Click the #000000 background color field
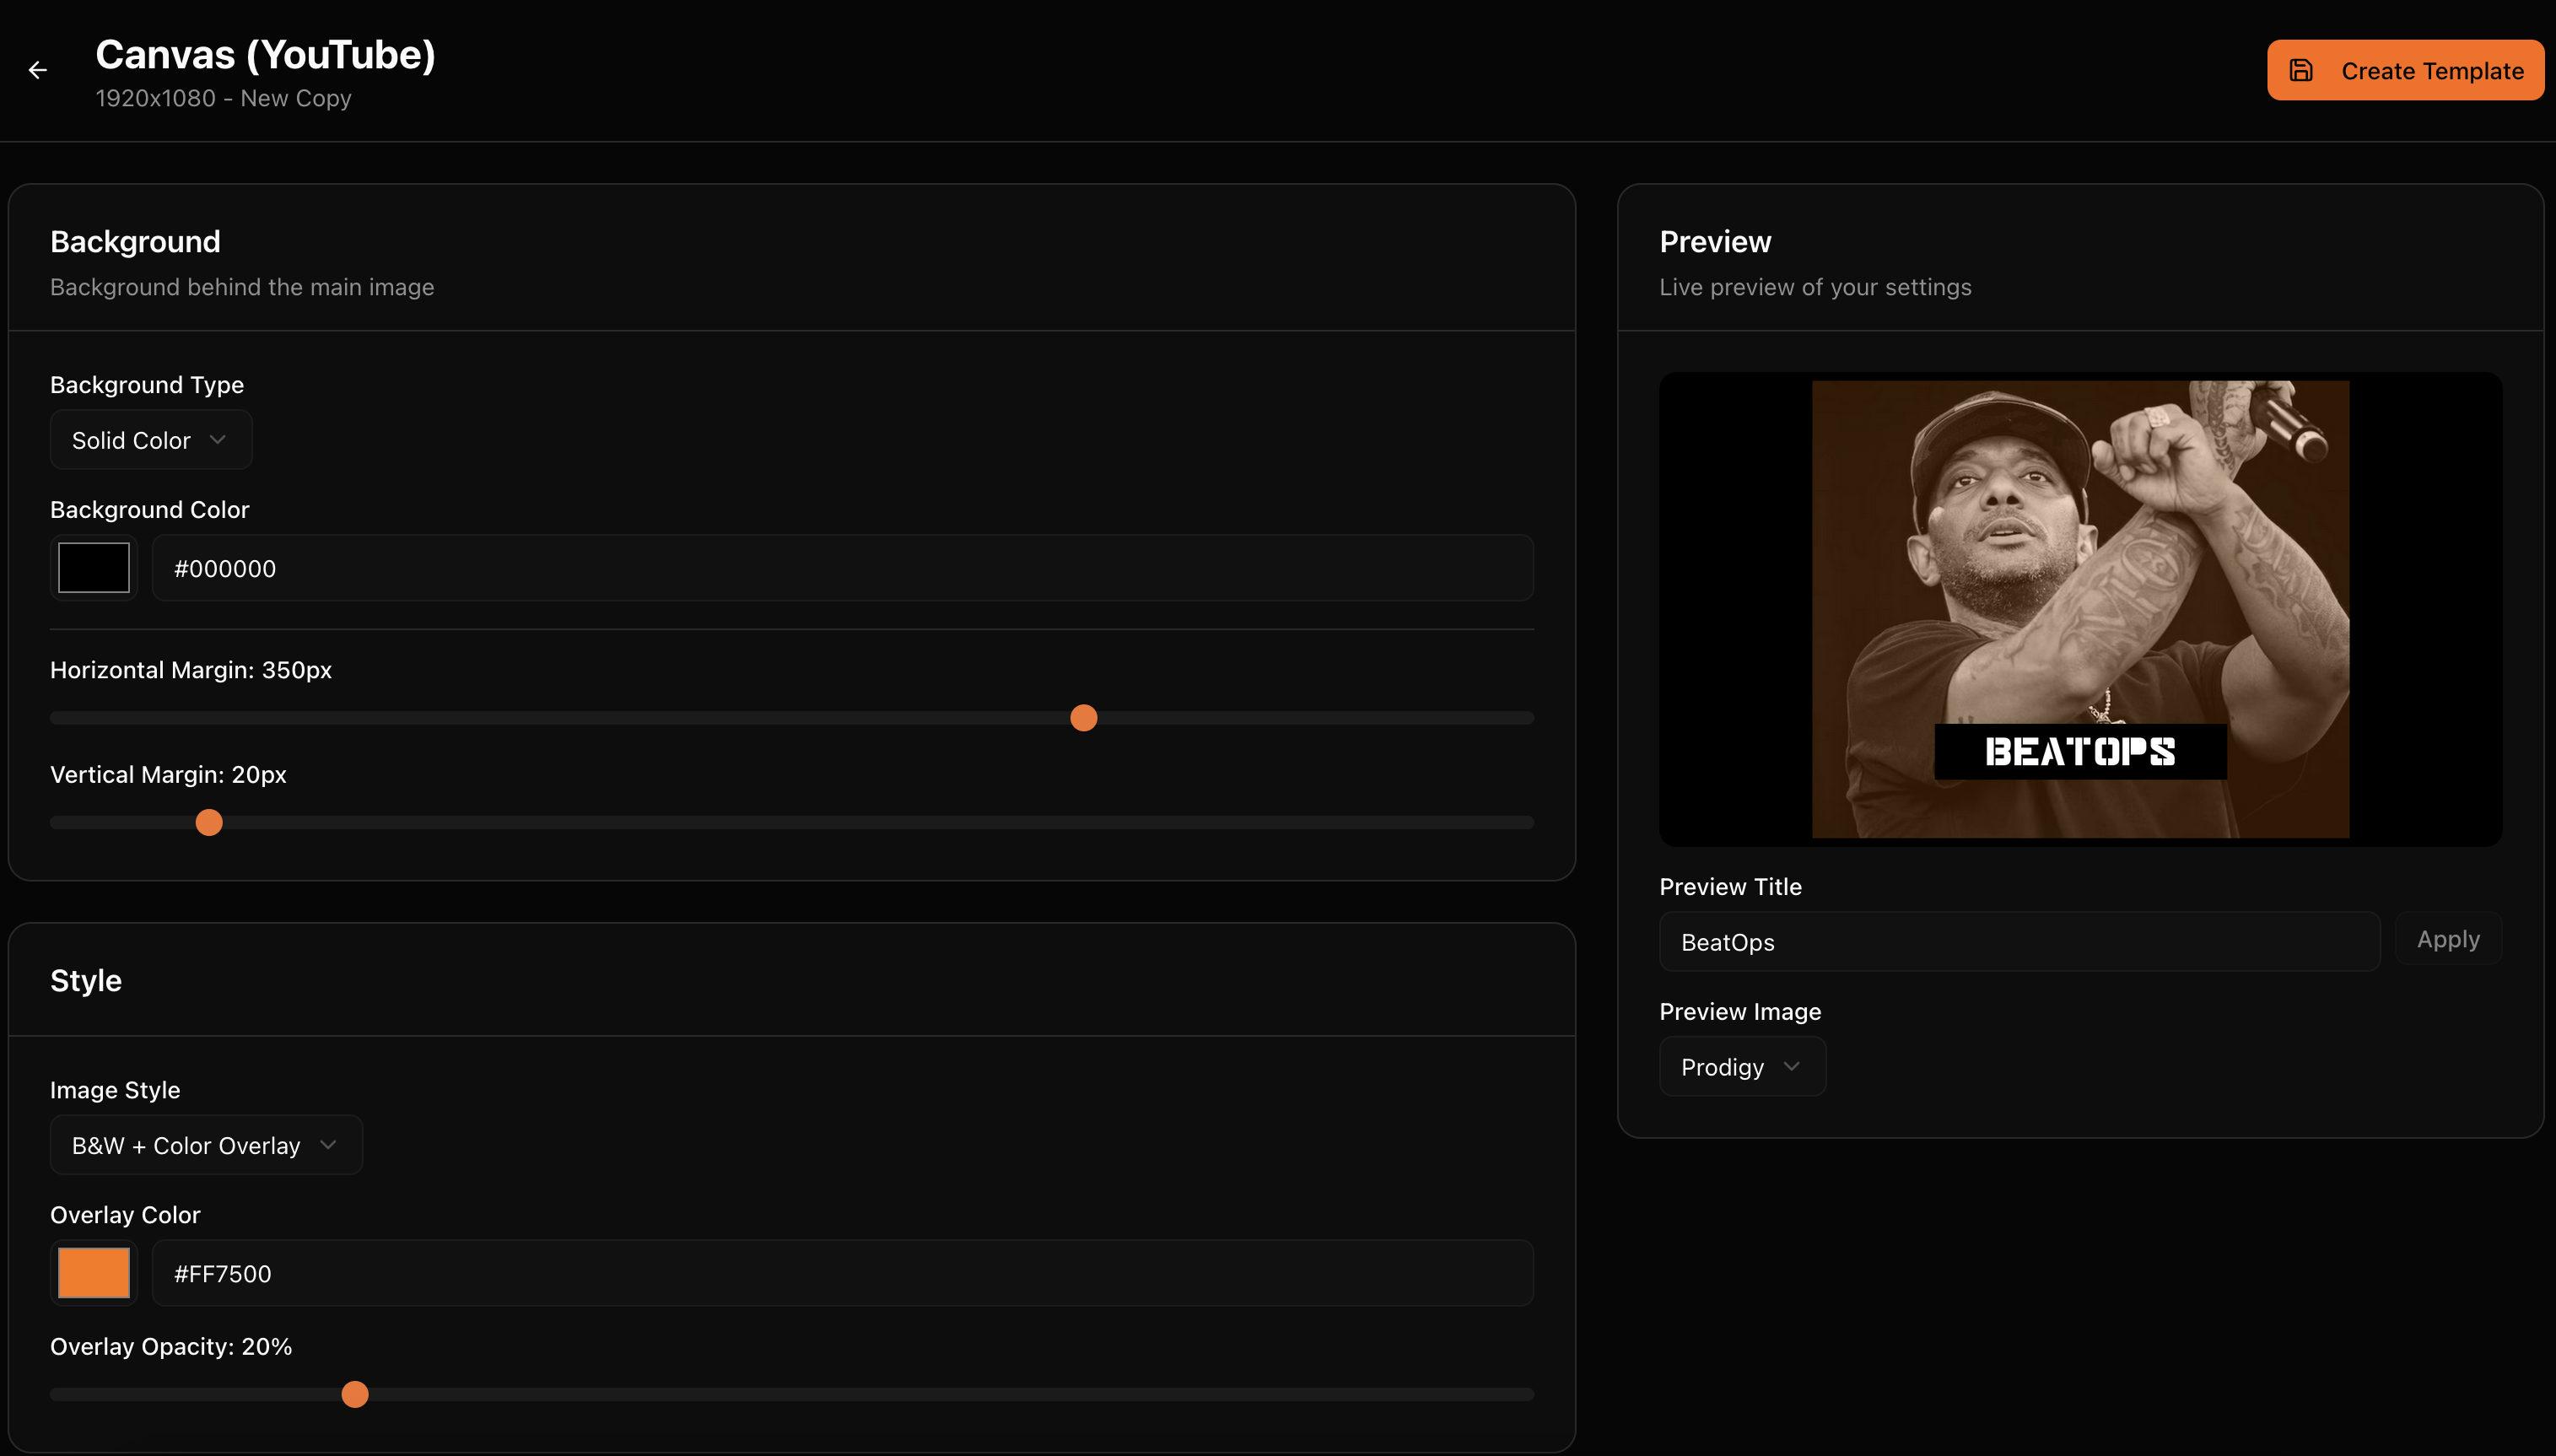 842,568
